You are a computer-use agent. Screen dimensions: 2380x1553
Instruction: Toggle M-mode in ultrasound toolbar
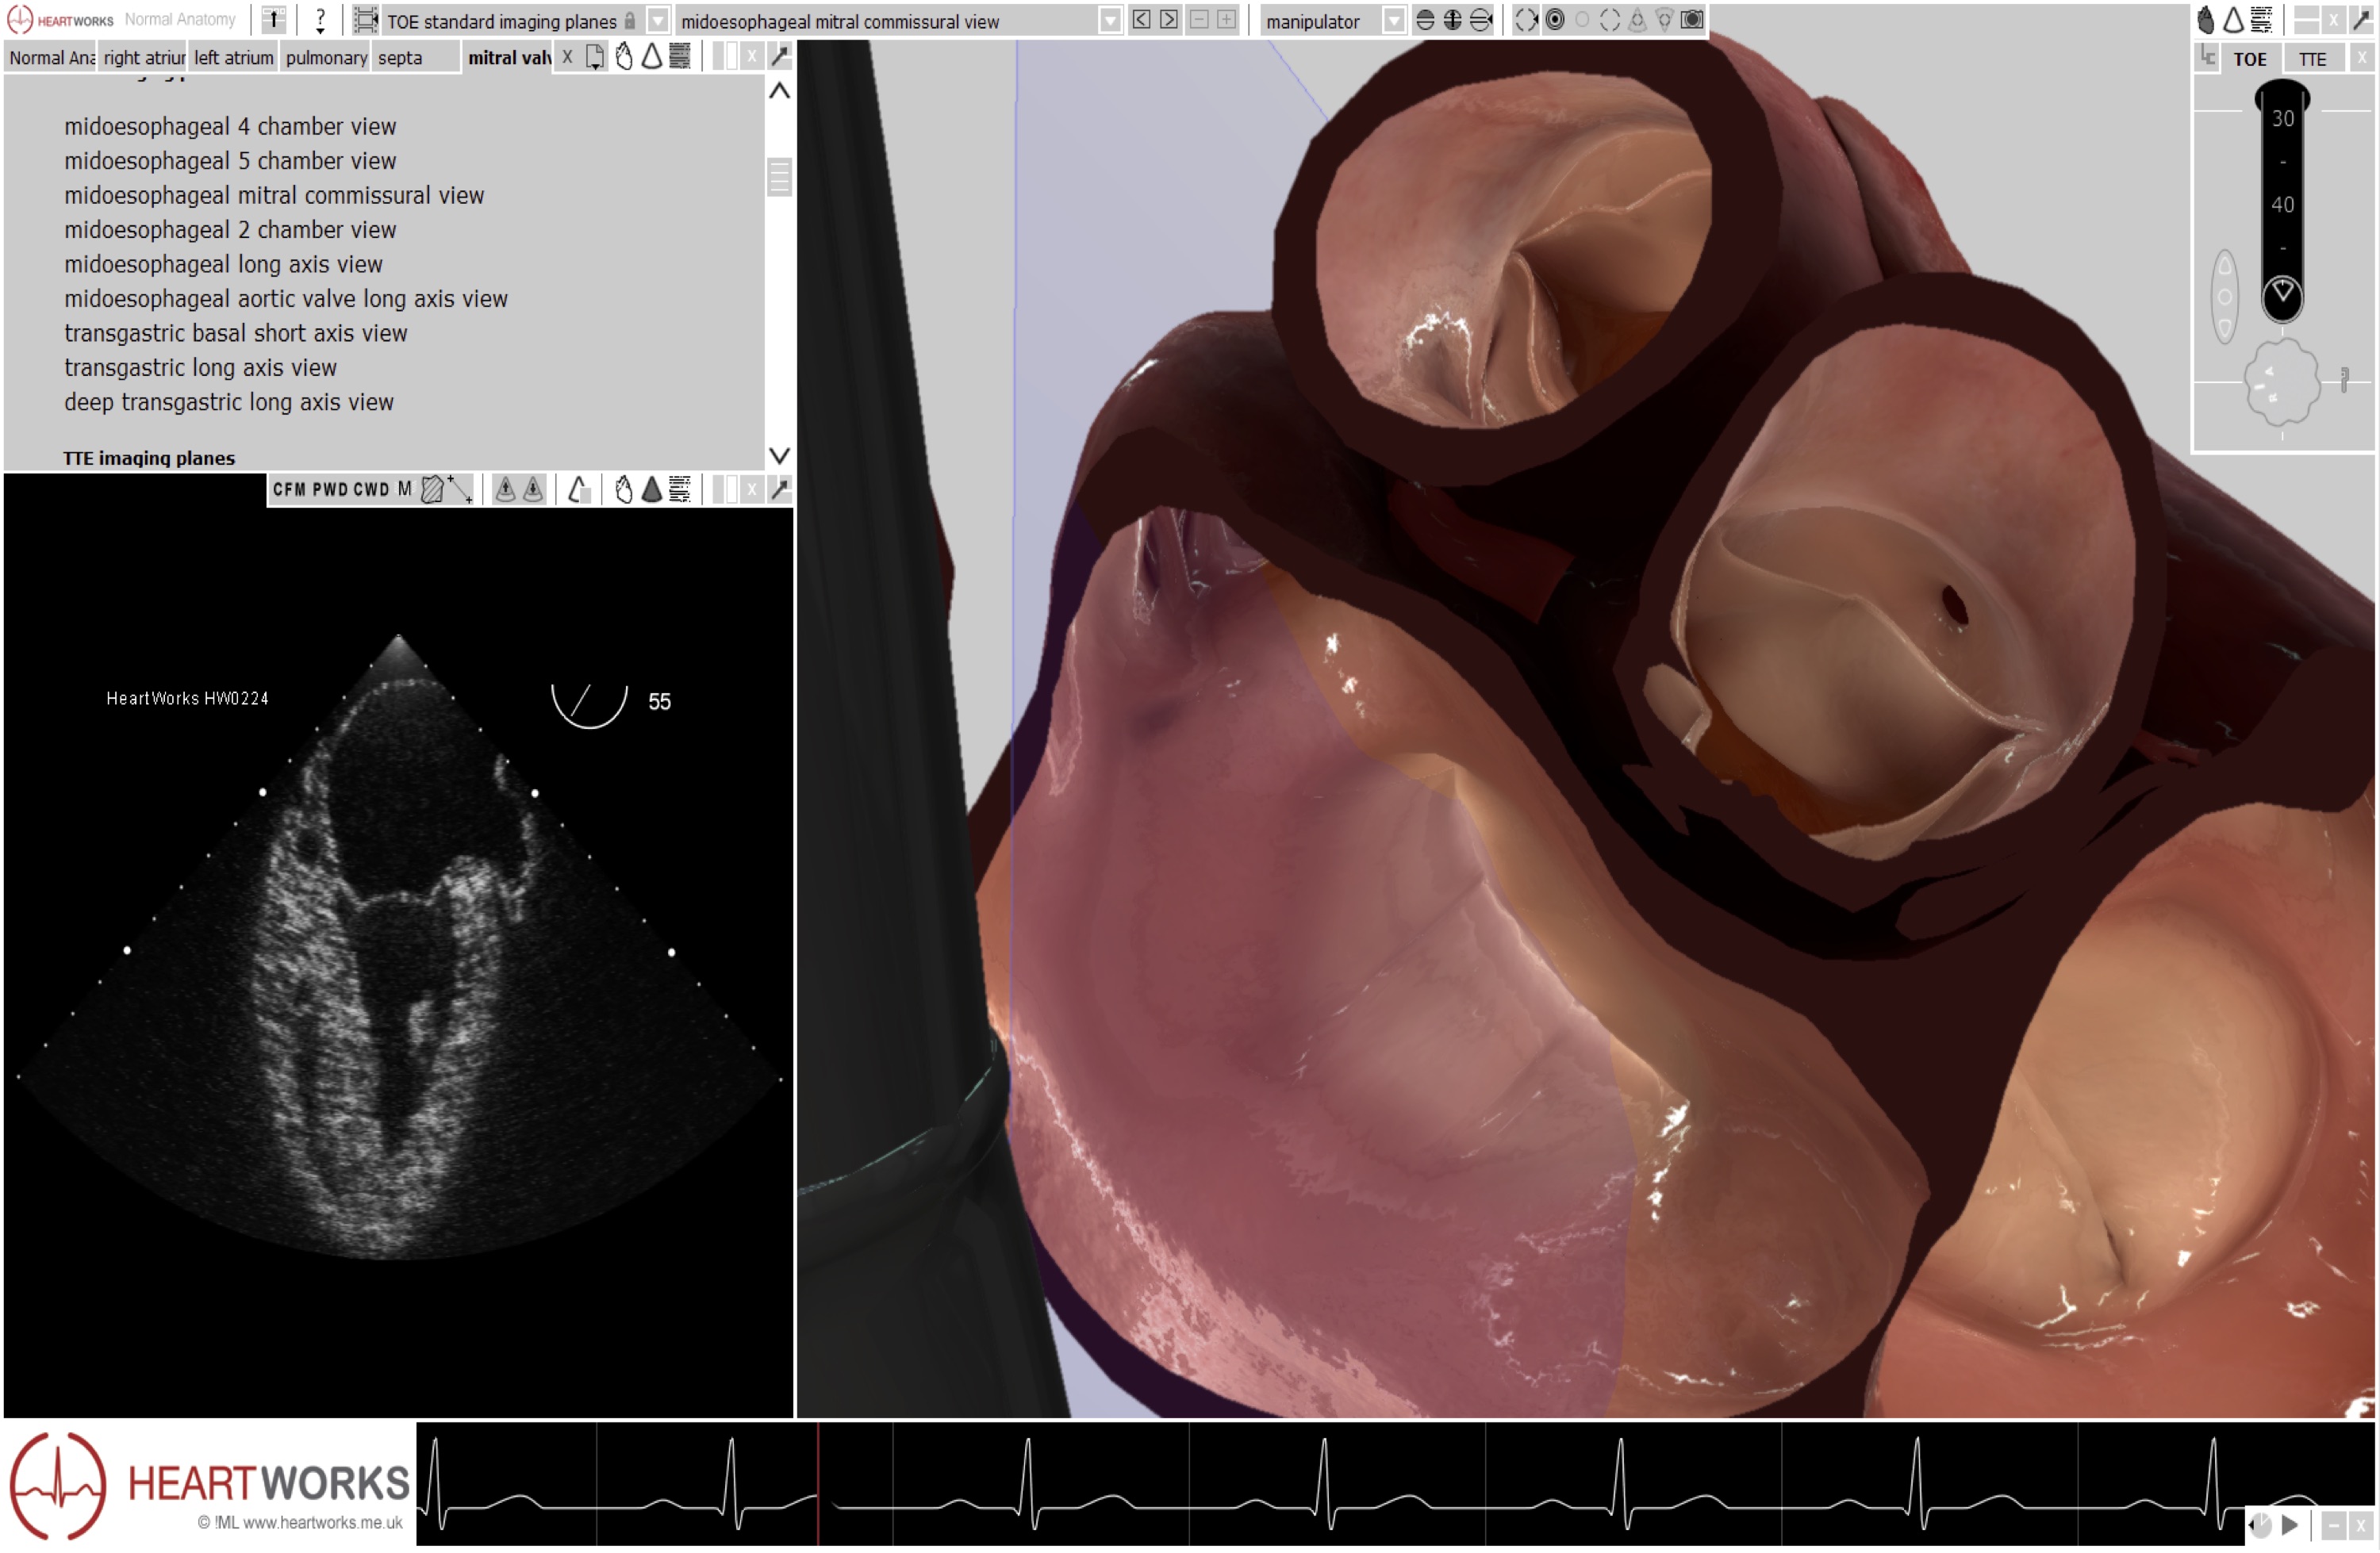(x=405, y=490)
